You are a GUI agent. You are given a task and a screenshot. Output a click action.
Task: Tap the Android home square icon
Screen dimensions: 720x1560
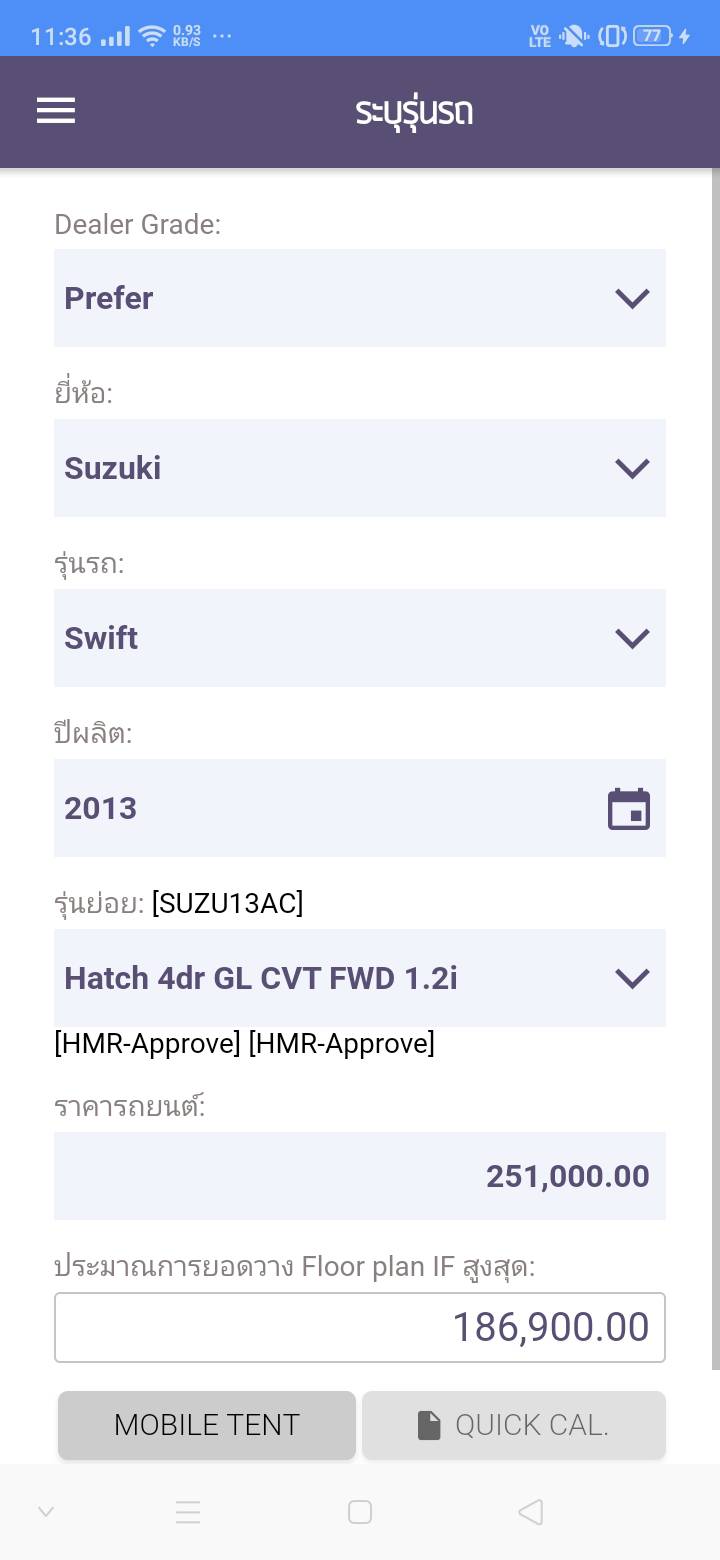[360, 1512]
